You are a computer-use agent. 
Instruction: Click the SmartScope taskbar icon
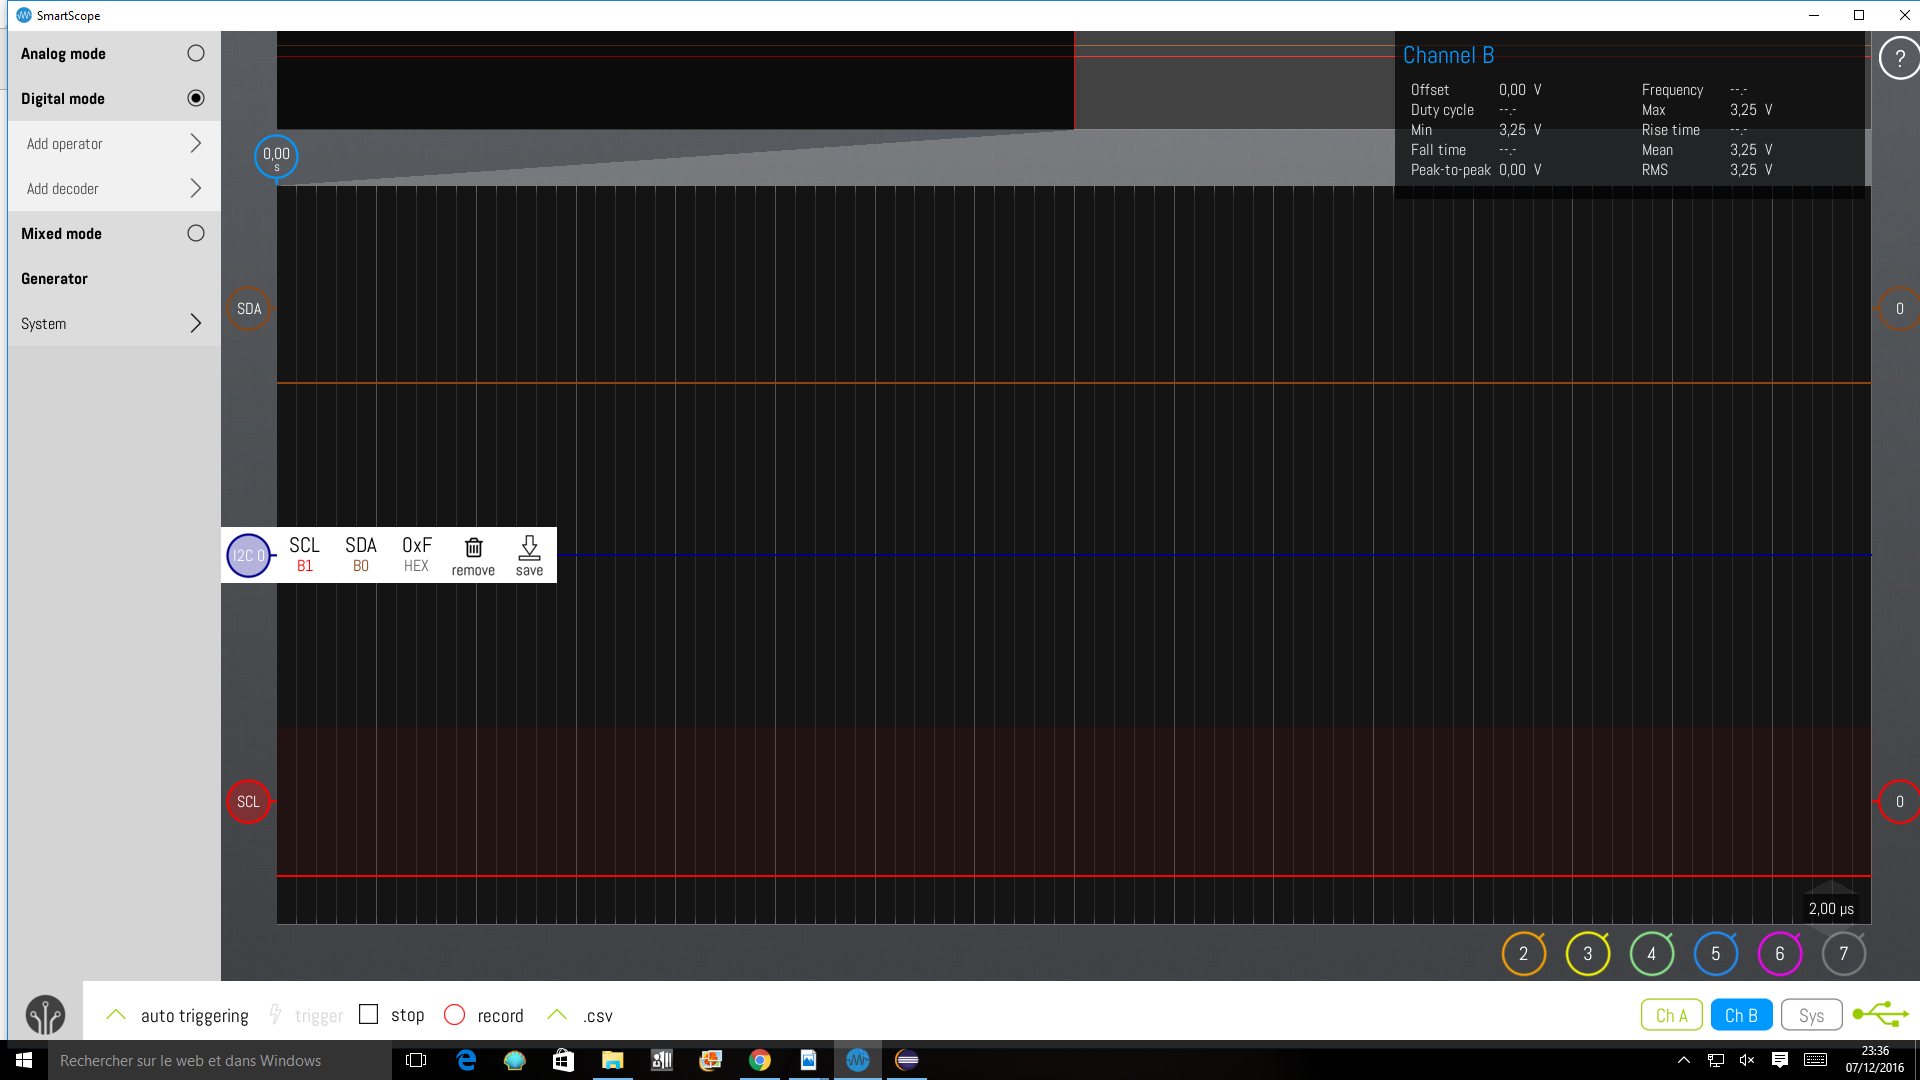click(858, 1060)
